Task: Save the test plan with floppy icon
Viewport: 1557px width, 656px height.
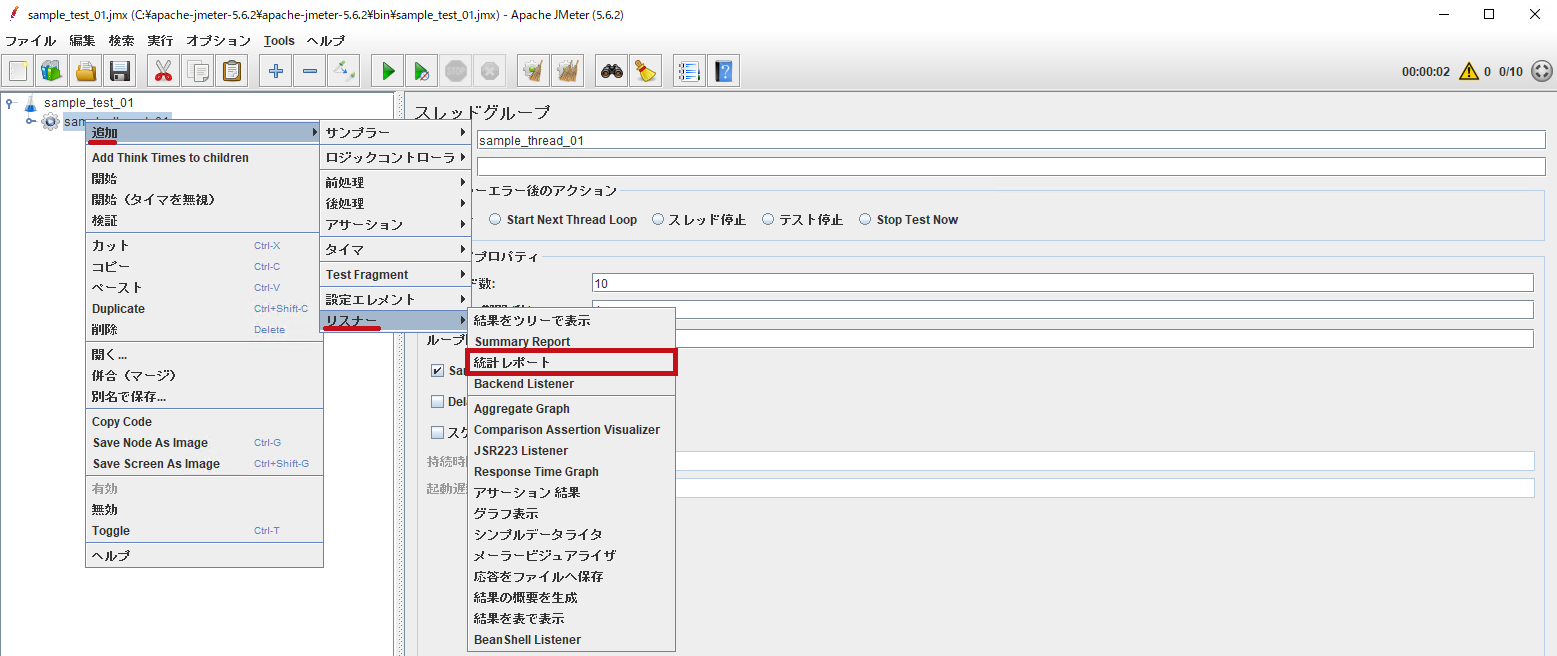Action: pos(120,71)
